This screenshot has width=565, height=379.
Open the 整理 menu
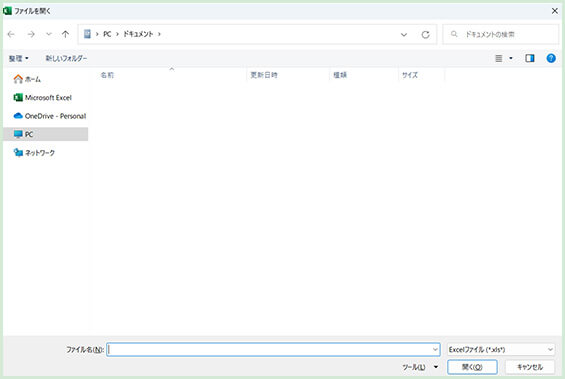point(19,58)
